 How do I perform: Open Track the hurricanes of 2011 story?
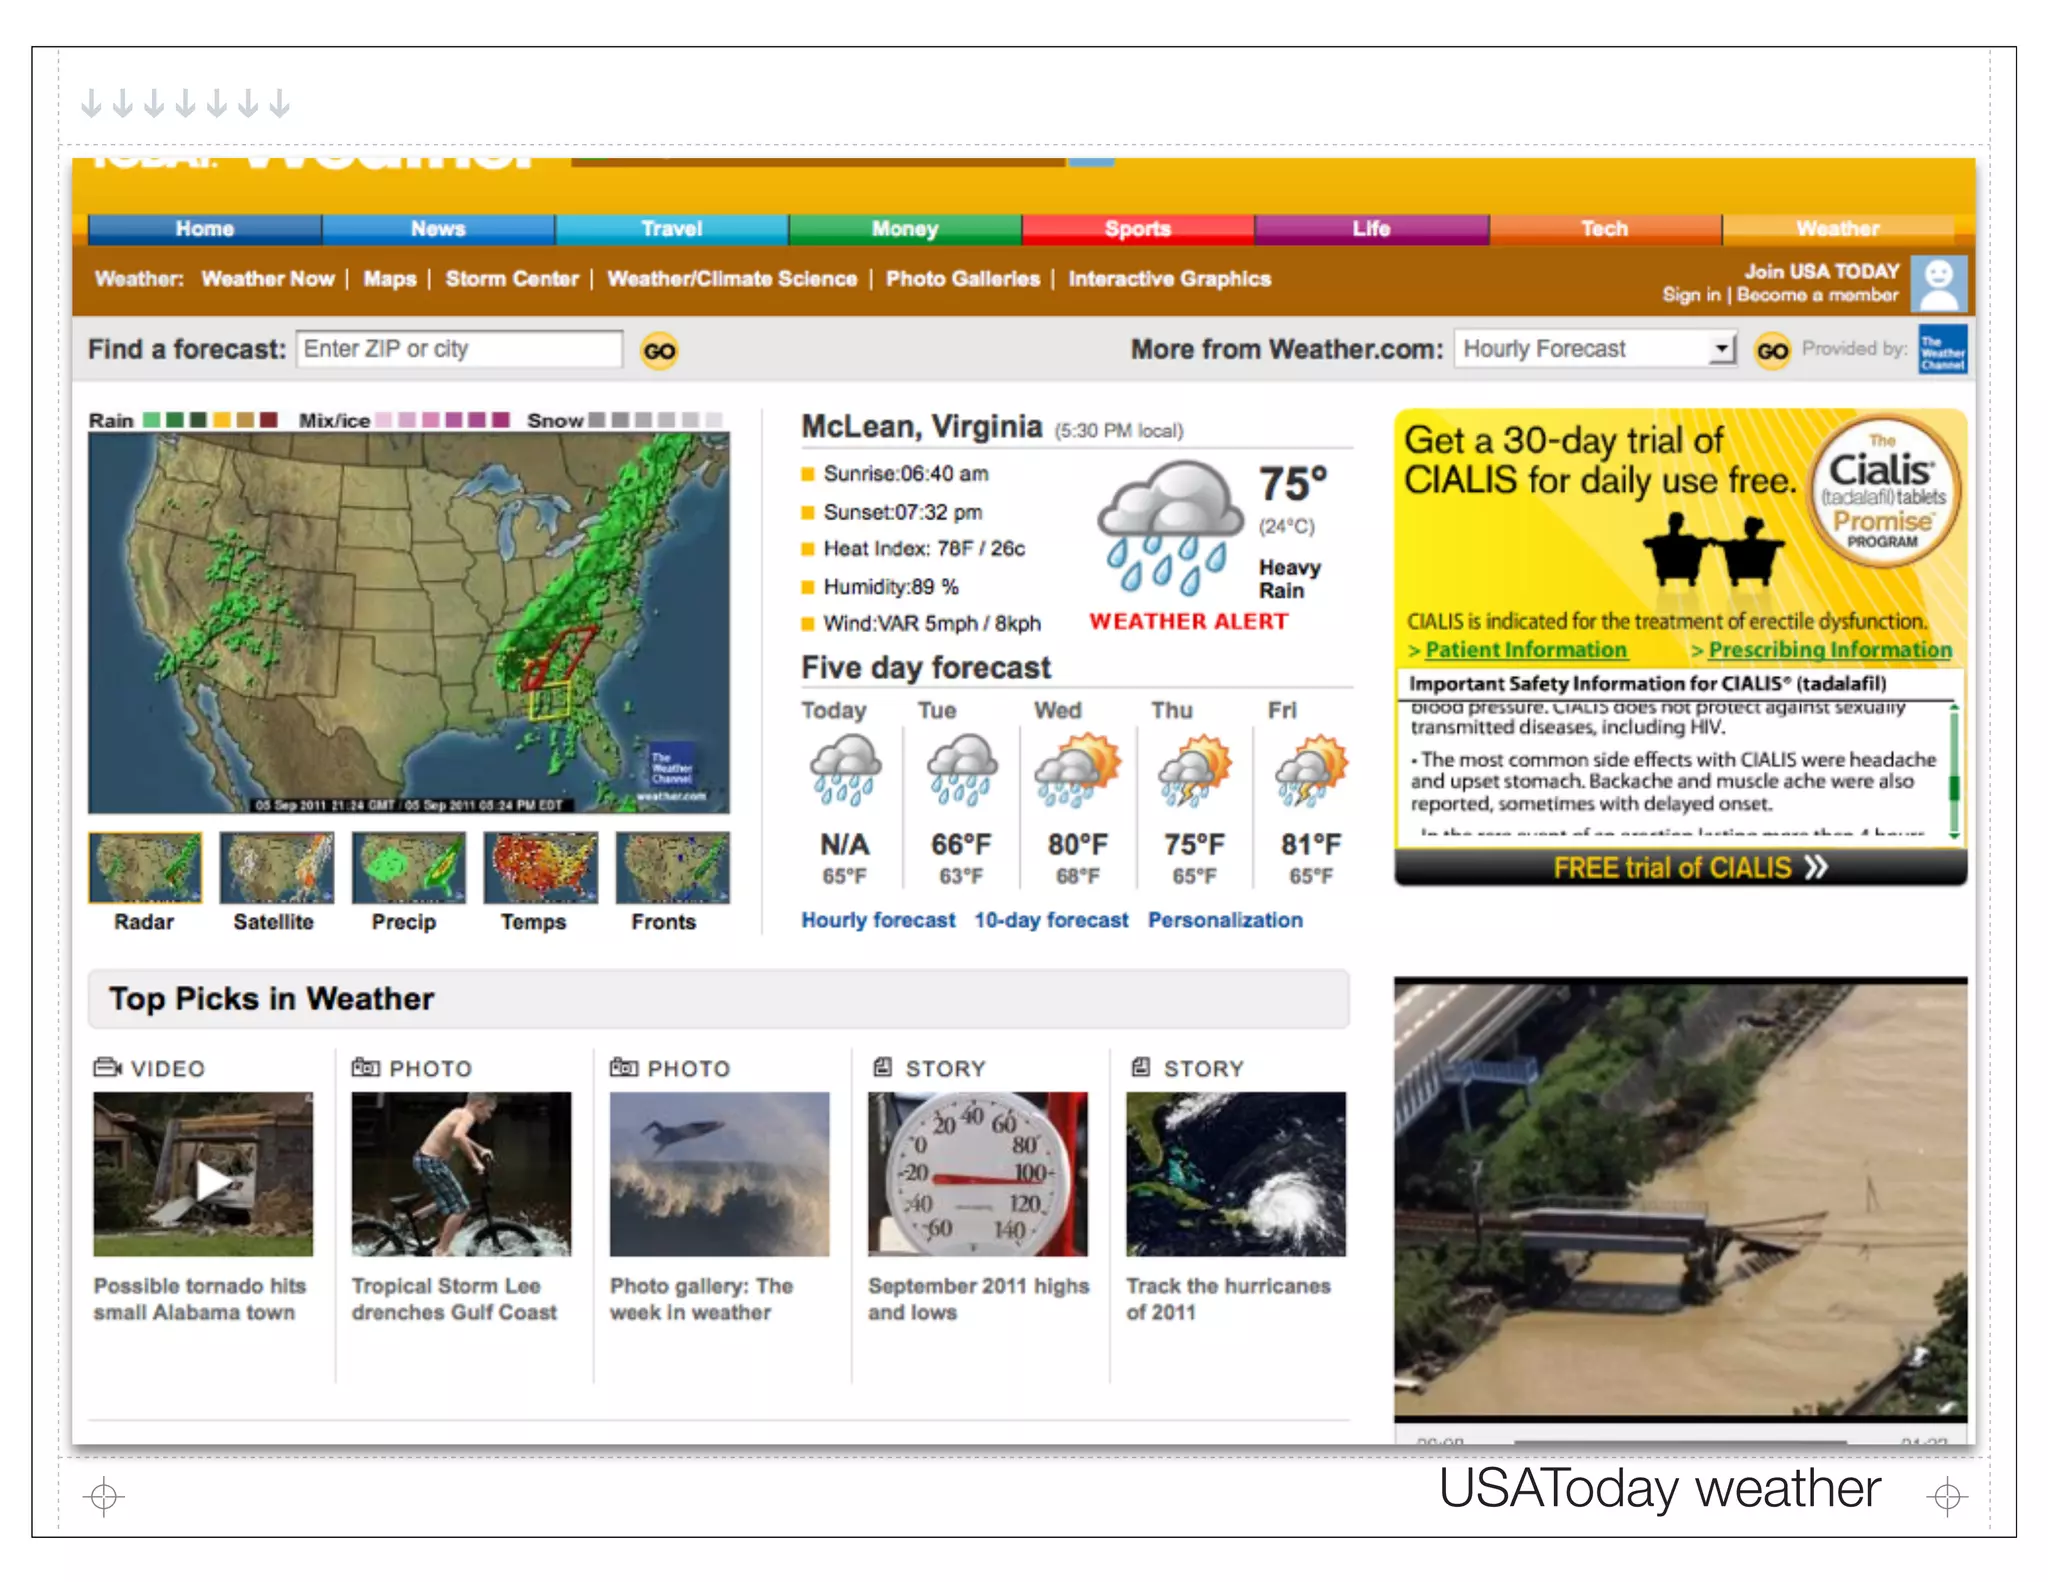pos(1228,1299)
